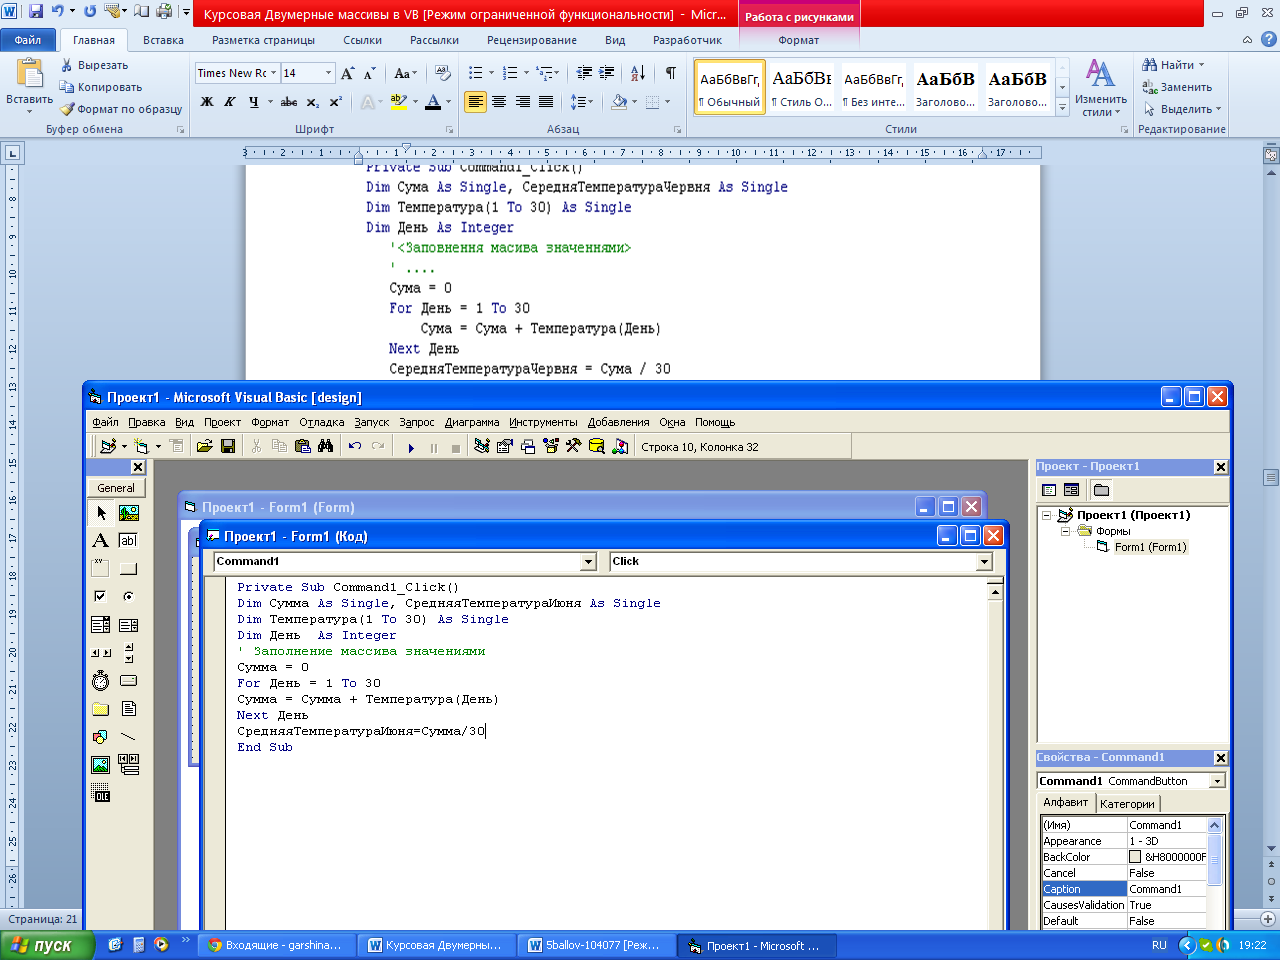This screenshot has height=960, width=1280.
Task: Open the font size 14 dropdown
Action: click(328, 73)
